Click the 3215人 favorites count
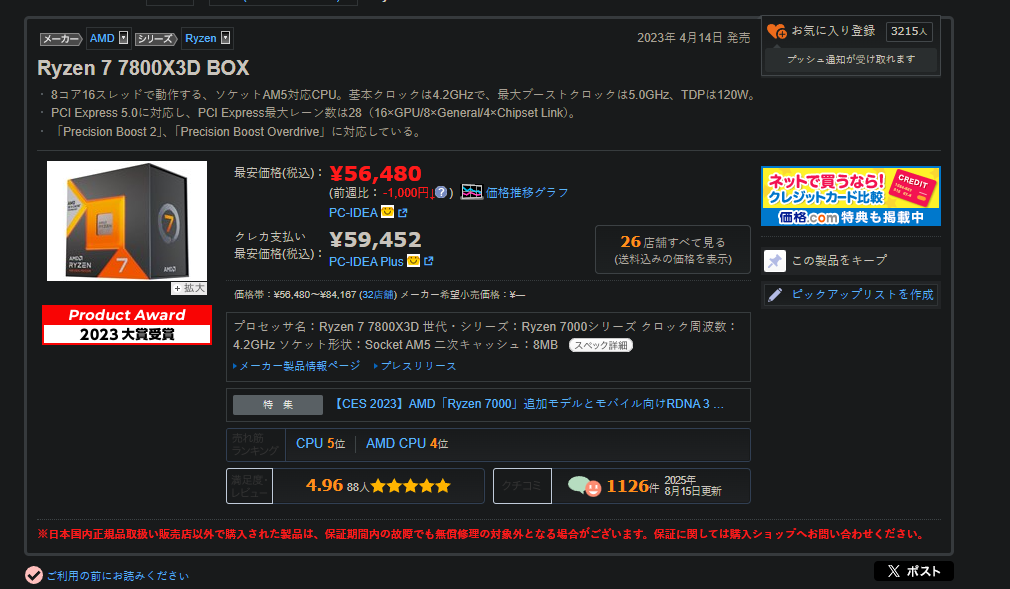Viewport: 1010px width, 589px height. (x=909, y=31)
